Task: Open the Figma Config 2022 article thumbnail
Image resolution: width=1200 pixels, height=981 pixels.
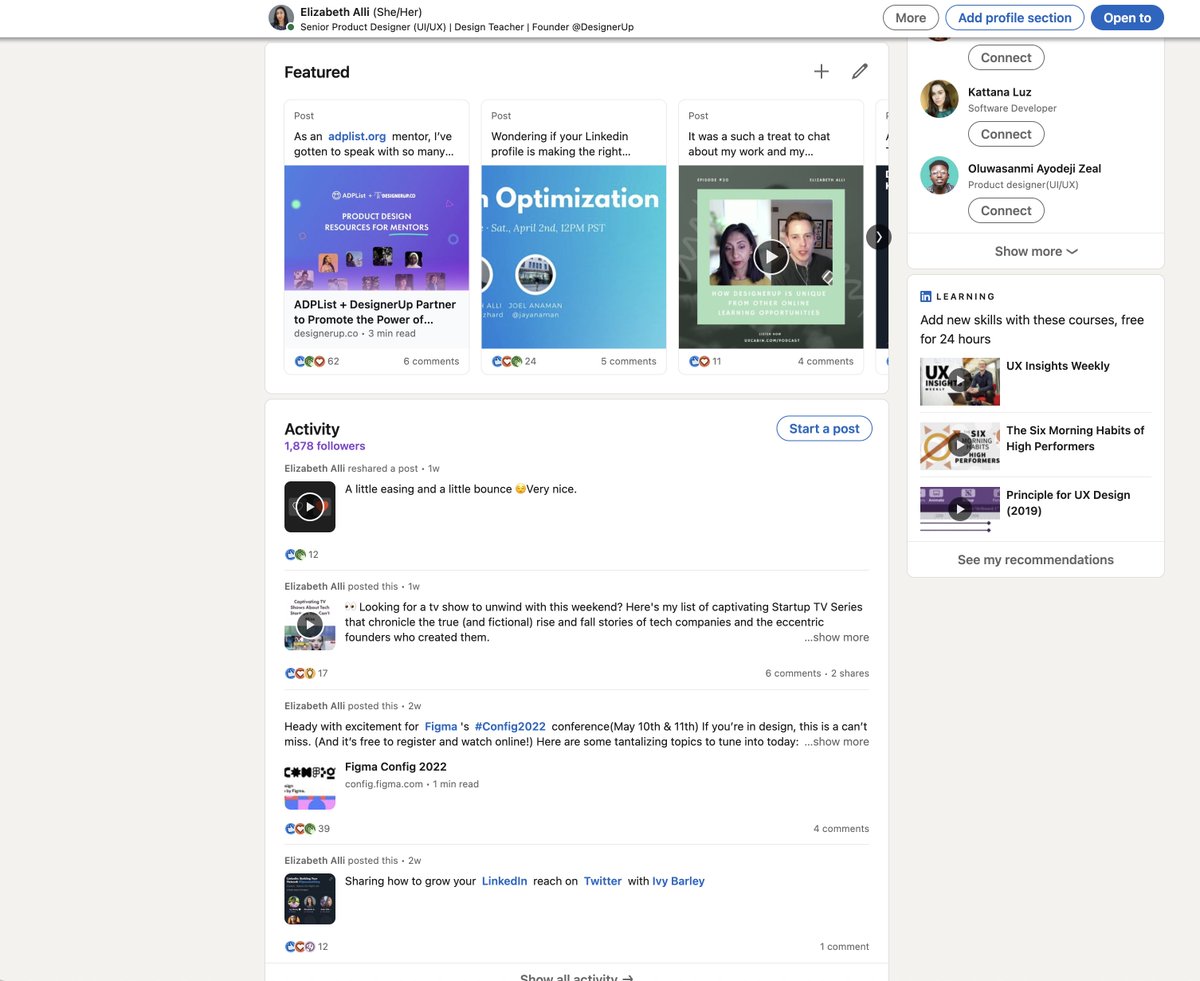Action: tap(309, 786)
